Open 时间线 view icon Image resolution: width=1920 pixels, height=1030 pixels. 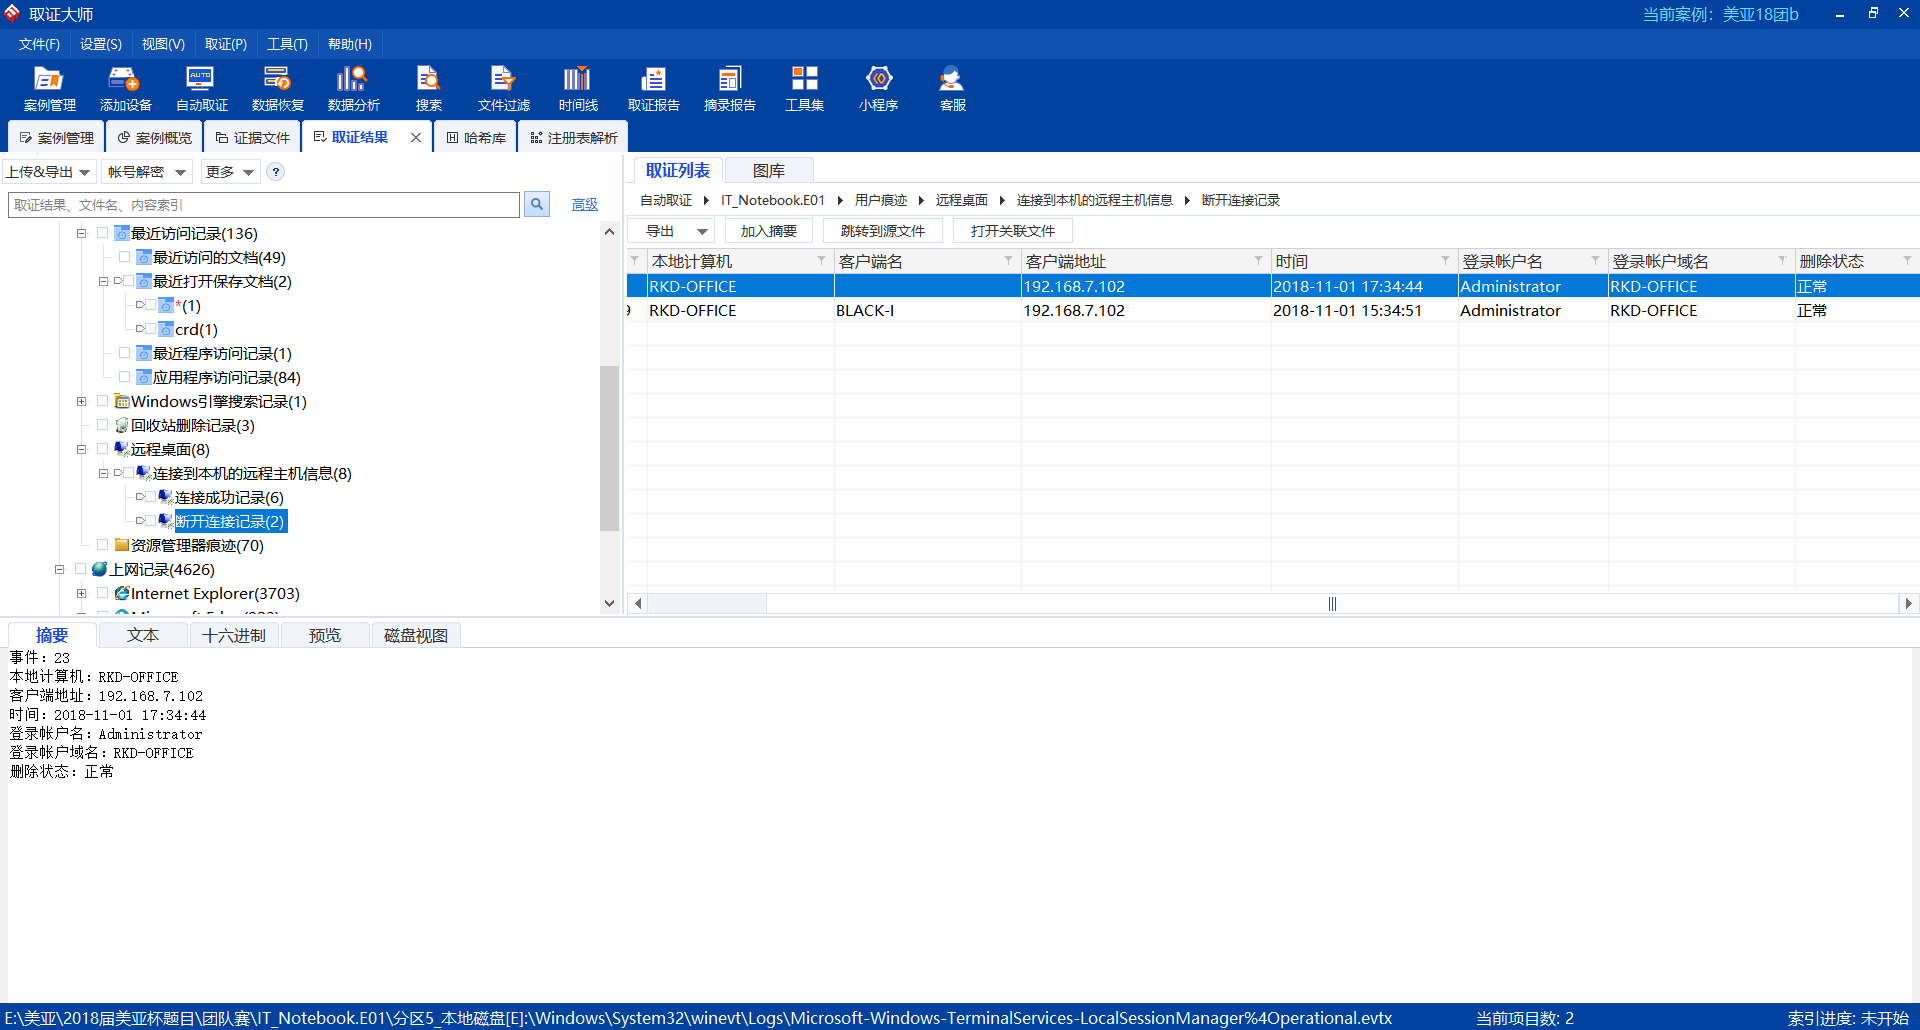point(578,89)
